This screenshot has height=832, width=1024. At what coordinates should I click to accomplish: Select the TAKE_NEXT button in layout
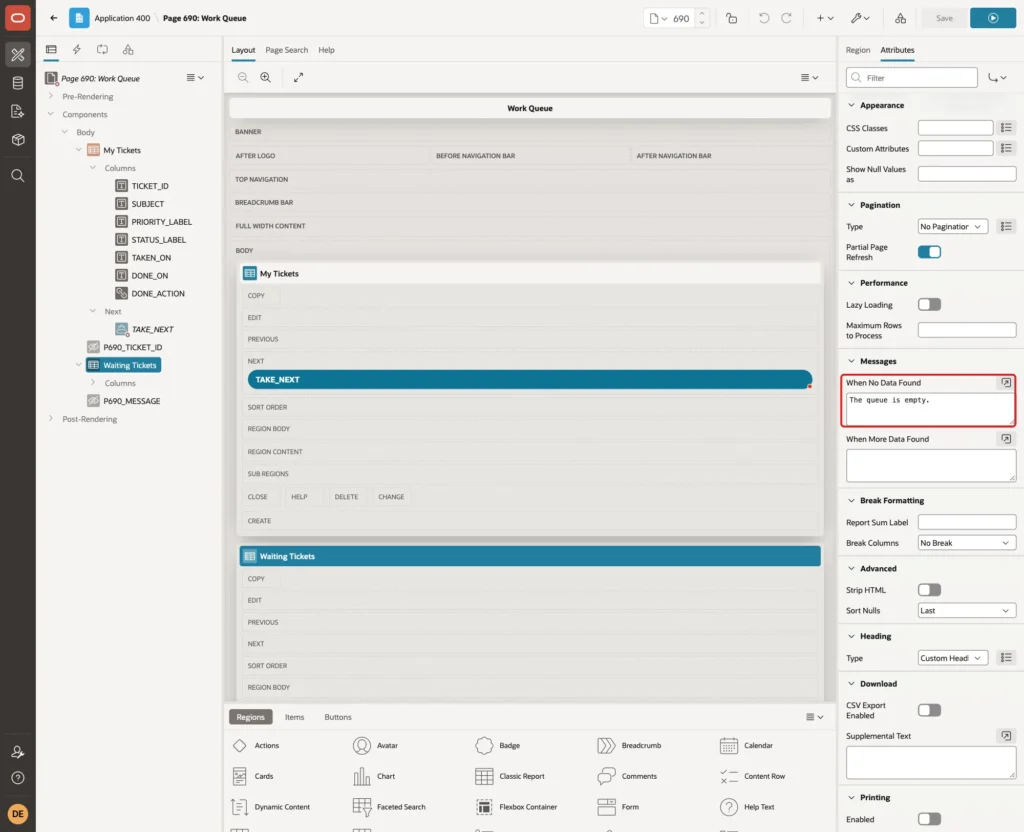[x=530, y=379]
